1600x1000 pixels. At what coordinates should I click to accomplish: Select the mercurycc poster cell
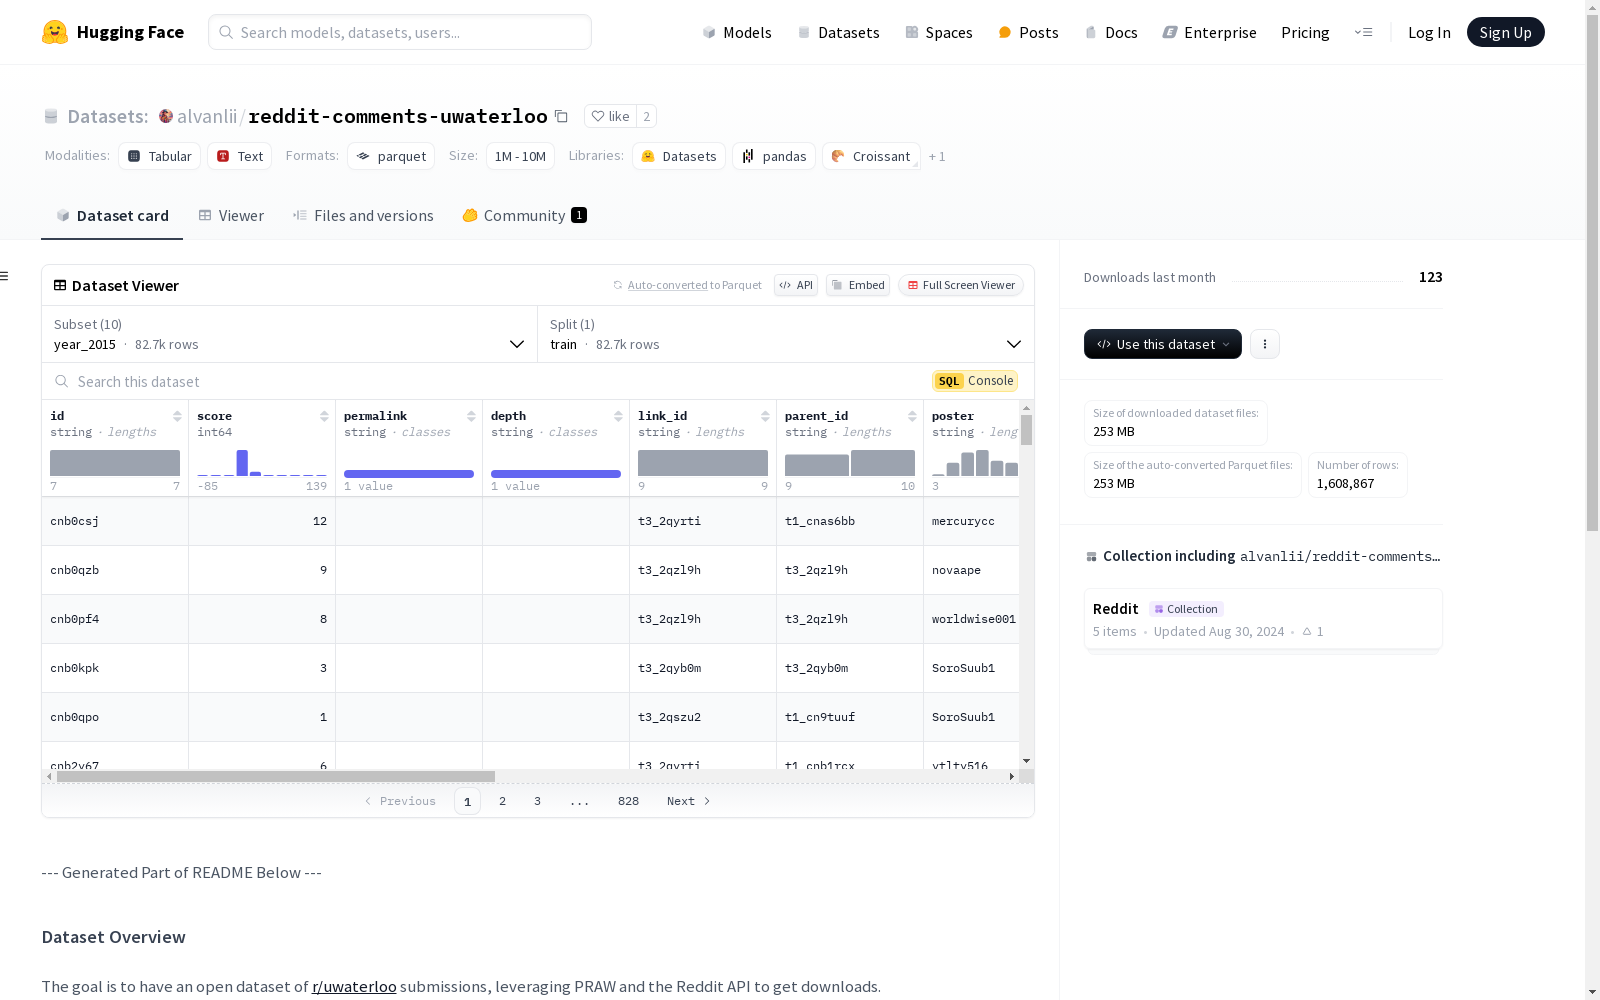971,521
